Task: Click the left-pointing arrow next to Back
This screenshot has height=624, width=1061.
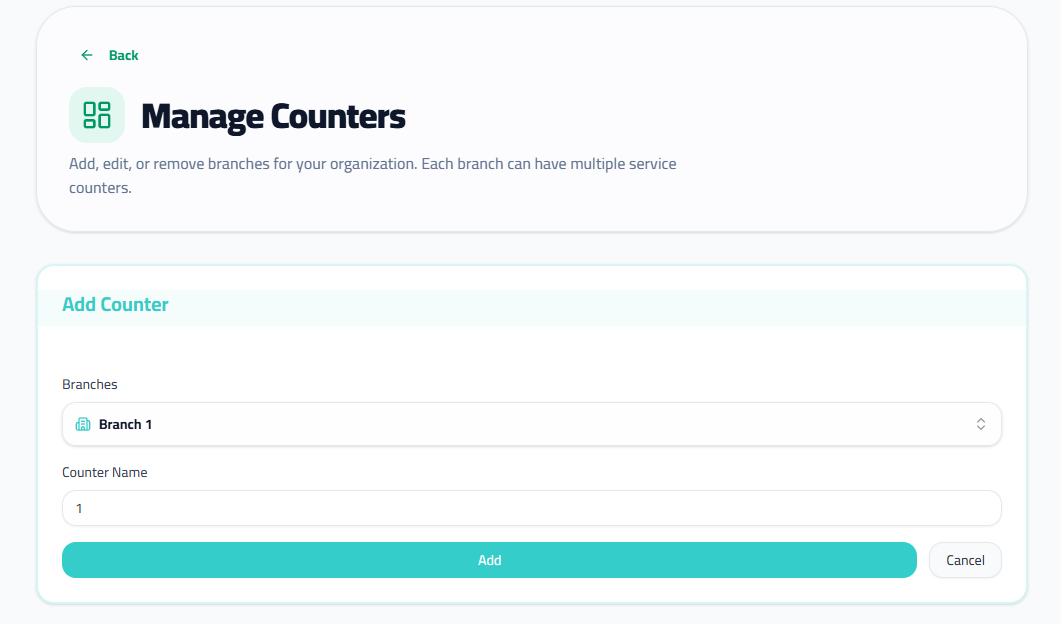Action: [x=86, y=55]
